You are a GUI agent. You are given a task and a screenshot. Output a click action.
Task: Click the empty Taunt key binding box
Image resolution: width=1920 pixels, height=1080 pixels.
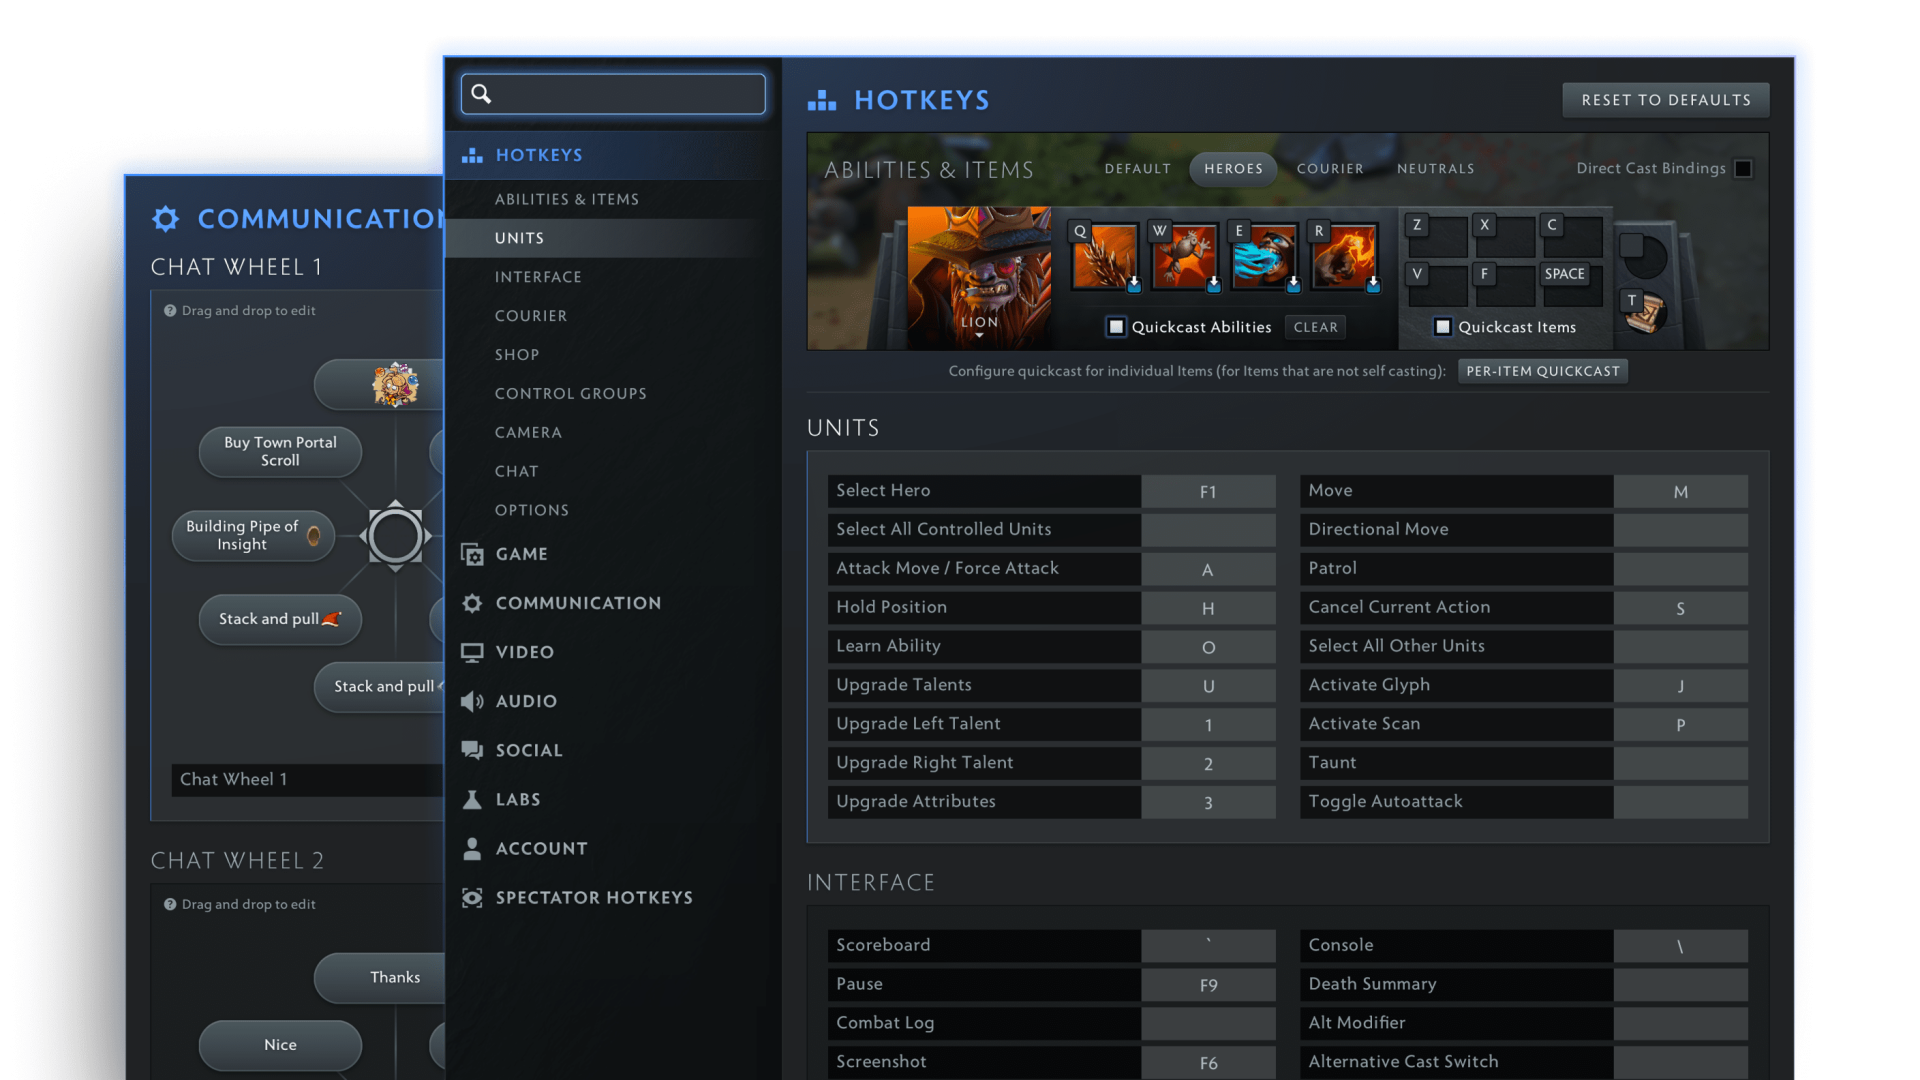(x=1680, y=764)
